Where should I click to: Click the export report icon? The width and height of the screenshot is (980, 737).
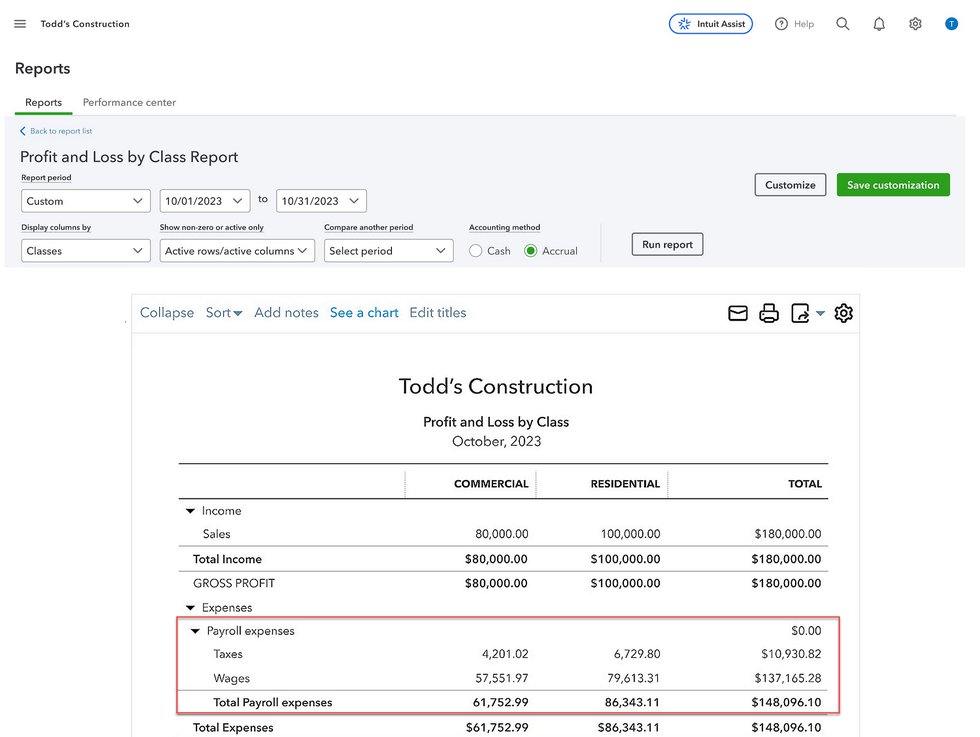coord(801,313)
